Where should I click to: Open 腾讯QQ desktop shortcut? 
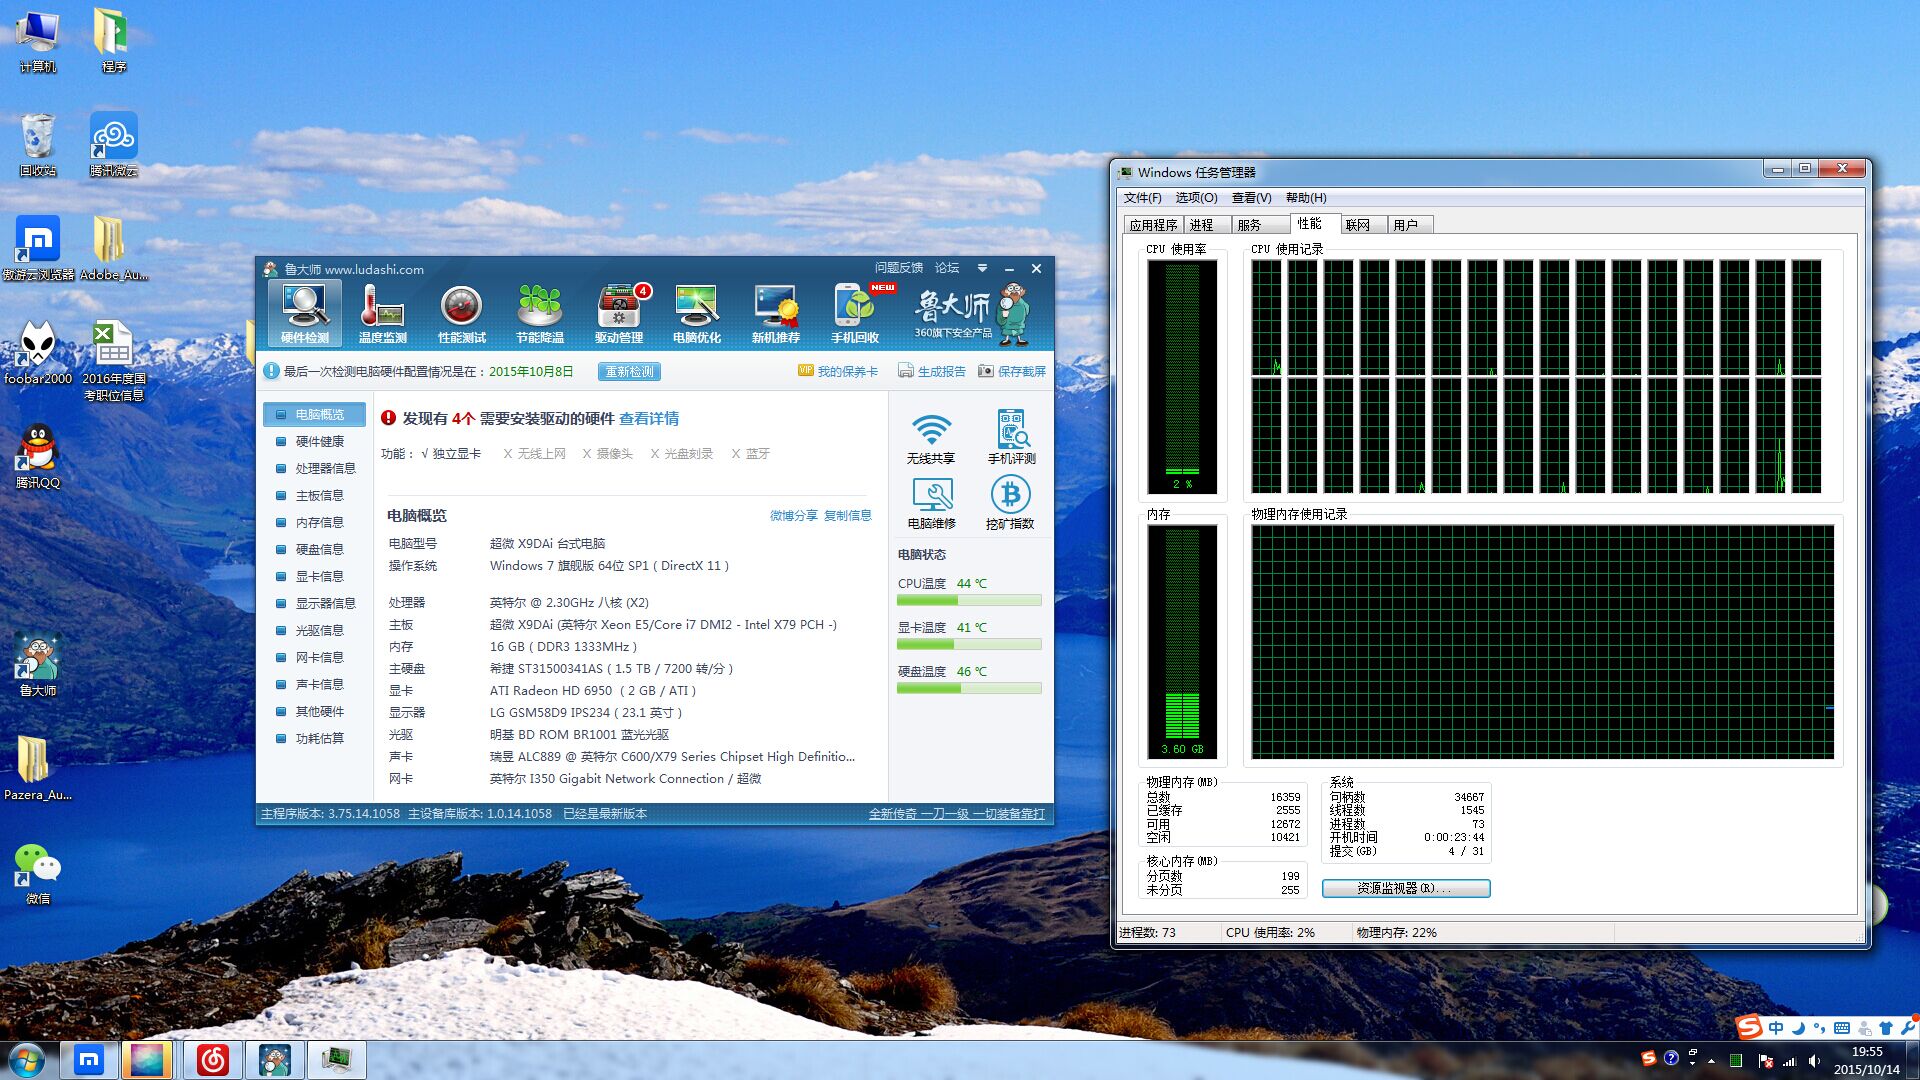click(38, 457)
